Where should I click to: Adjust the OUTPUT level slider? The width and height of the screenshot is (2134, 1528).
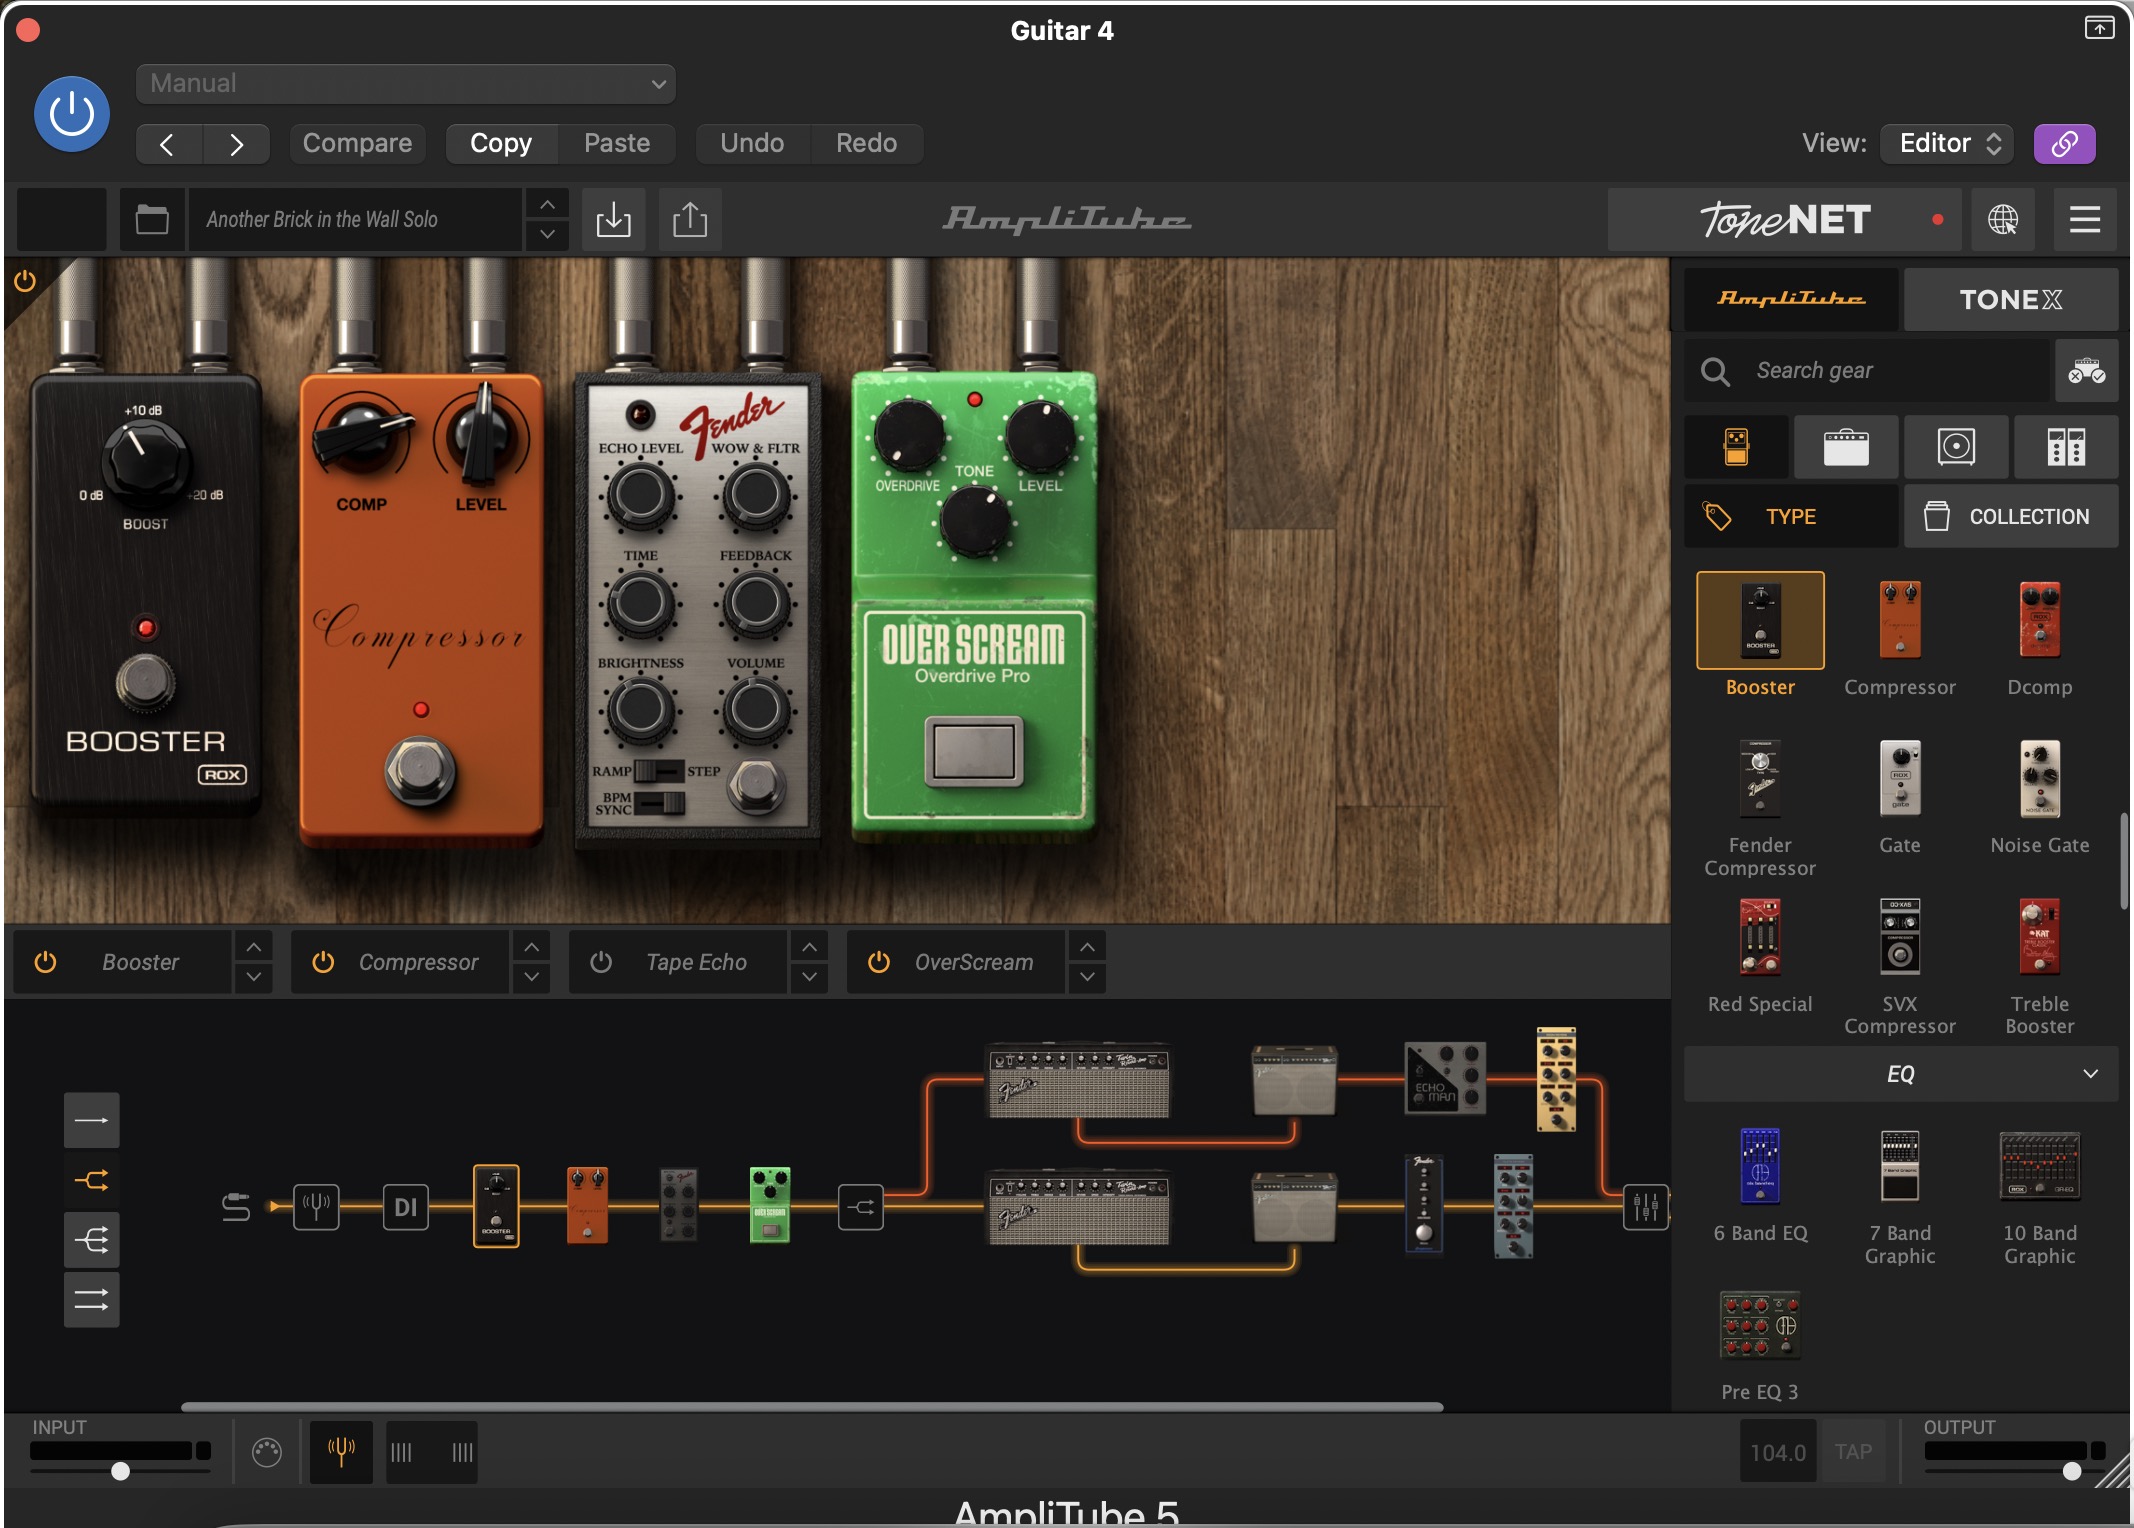coord(2072,1471)
